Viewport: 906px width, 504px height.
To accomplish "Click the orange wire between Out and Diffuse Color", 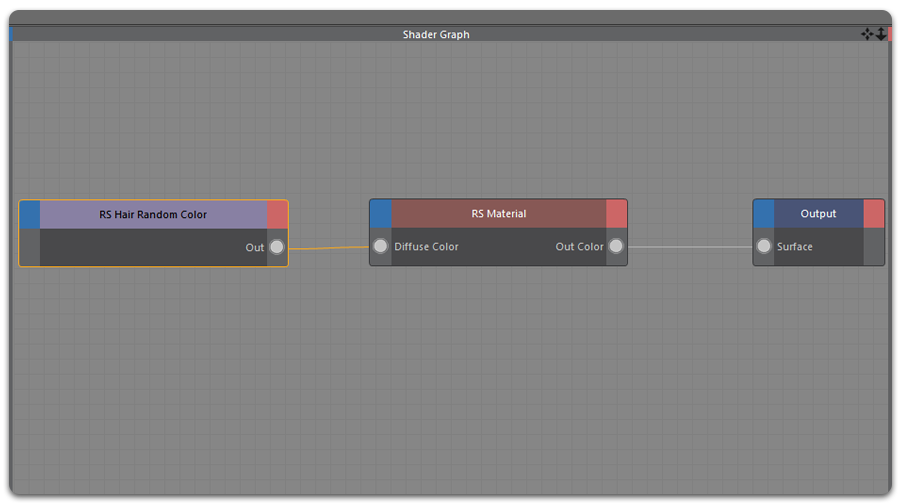I will tap(328, 248).
